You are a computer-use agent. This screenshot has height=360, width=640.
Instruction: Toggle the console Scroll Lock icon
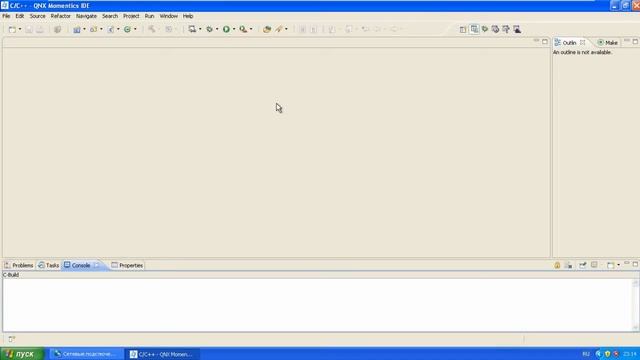[557, 265]
